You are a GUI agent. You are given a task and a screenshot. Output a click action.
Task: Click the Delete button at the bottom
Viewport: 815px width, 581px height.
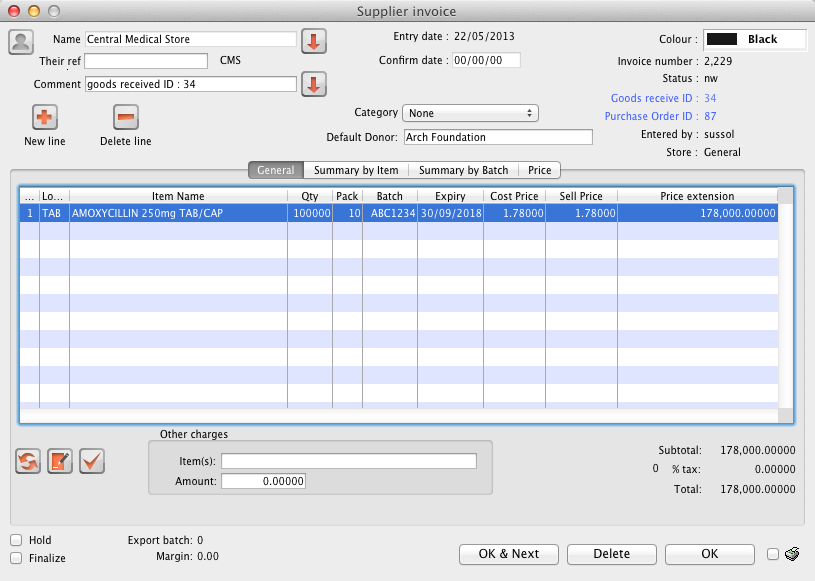pos(611,554)
